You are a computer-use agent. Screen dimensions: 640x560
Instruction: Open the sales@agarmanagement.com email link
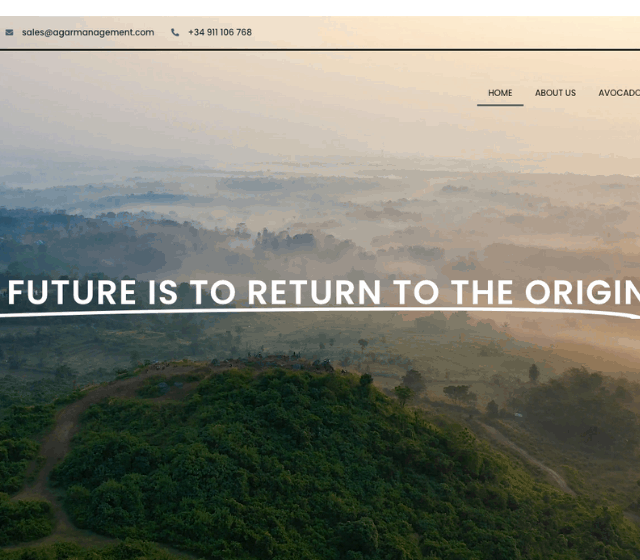pyautogui.click(x=88, y=32)
